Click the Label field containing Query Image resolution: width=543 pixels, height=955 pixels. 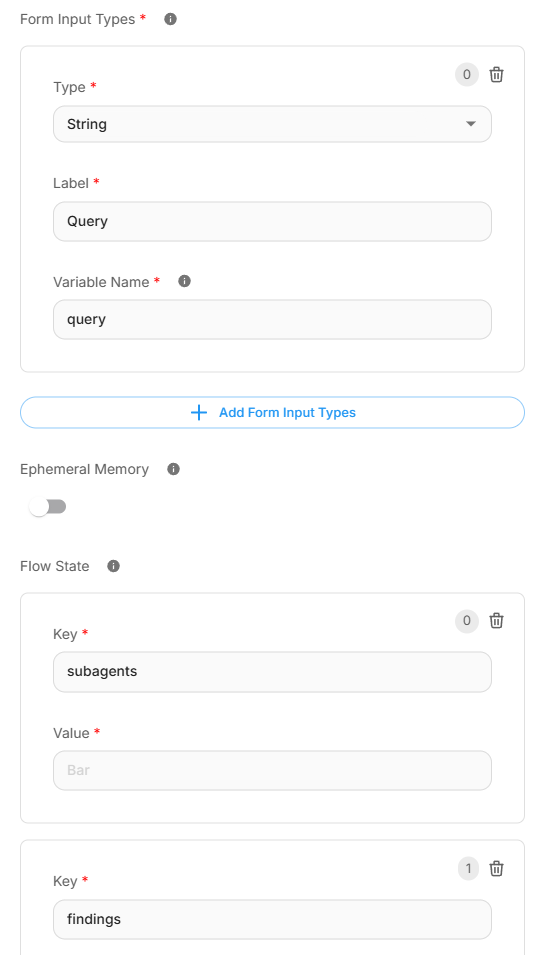(272, 221)
